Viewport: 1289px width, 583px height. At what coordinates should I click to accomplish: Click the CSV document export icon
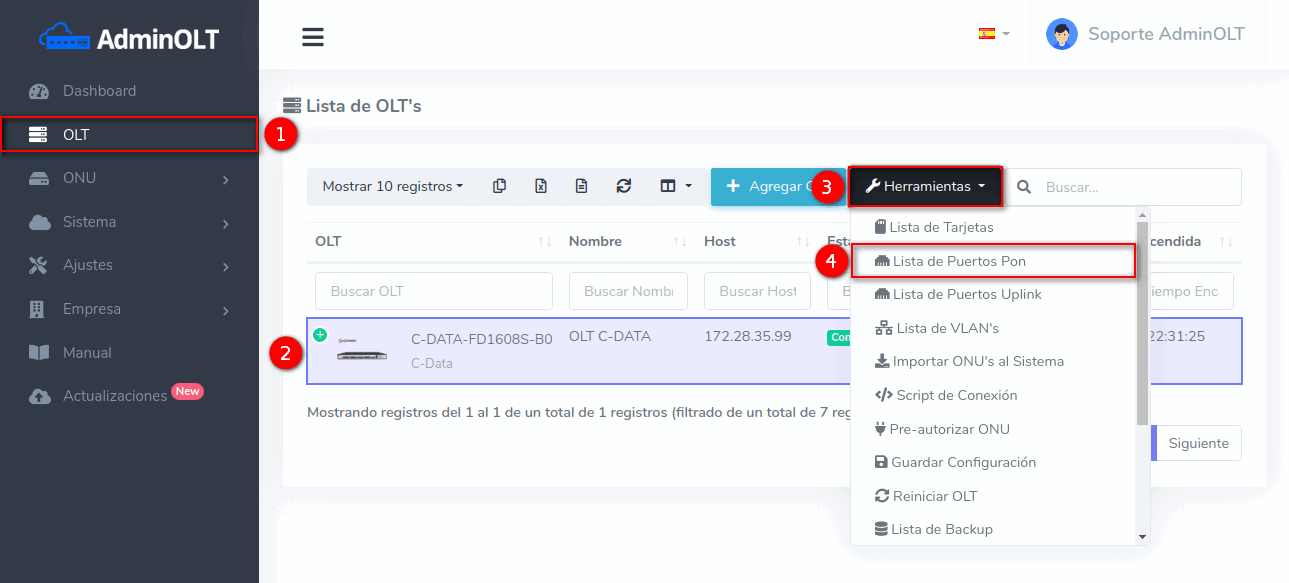(x=581, y=186)
